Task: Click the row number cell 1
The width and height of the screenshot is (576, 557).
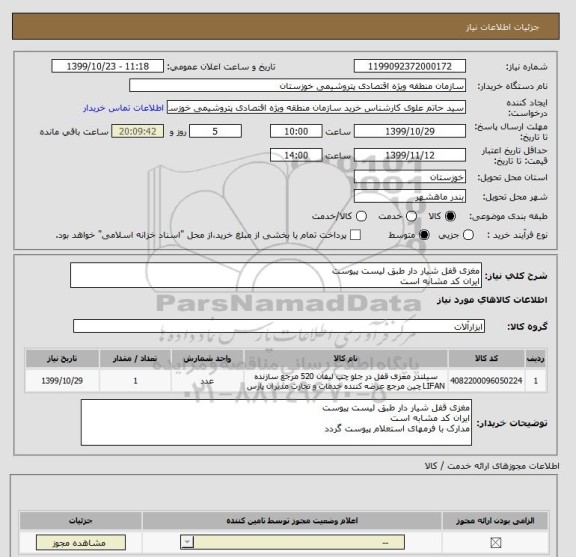Action: pos(536,381)
